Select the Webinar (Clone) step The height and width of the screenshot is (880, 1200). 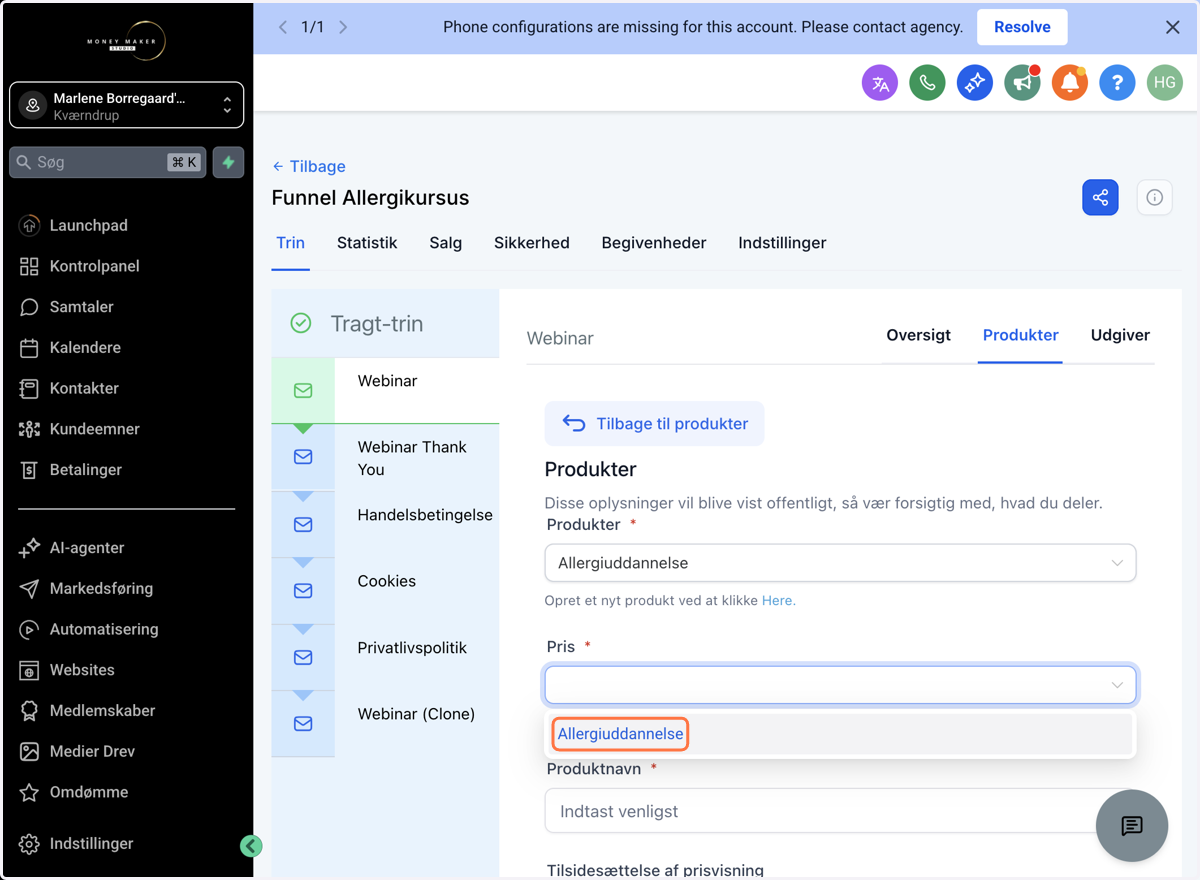coord(385,723)
